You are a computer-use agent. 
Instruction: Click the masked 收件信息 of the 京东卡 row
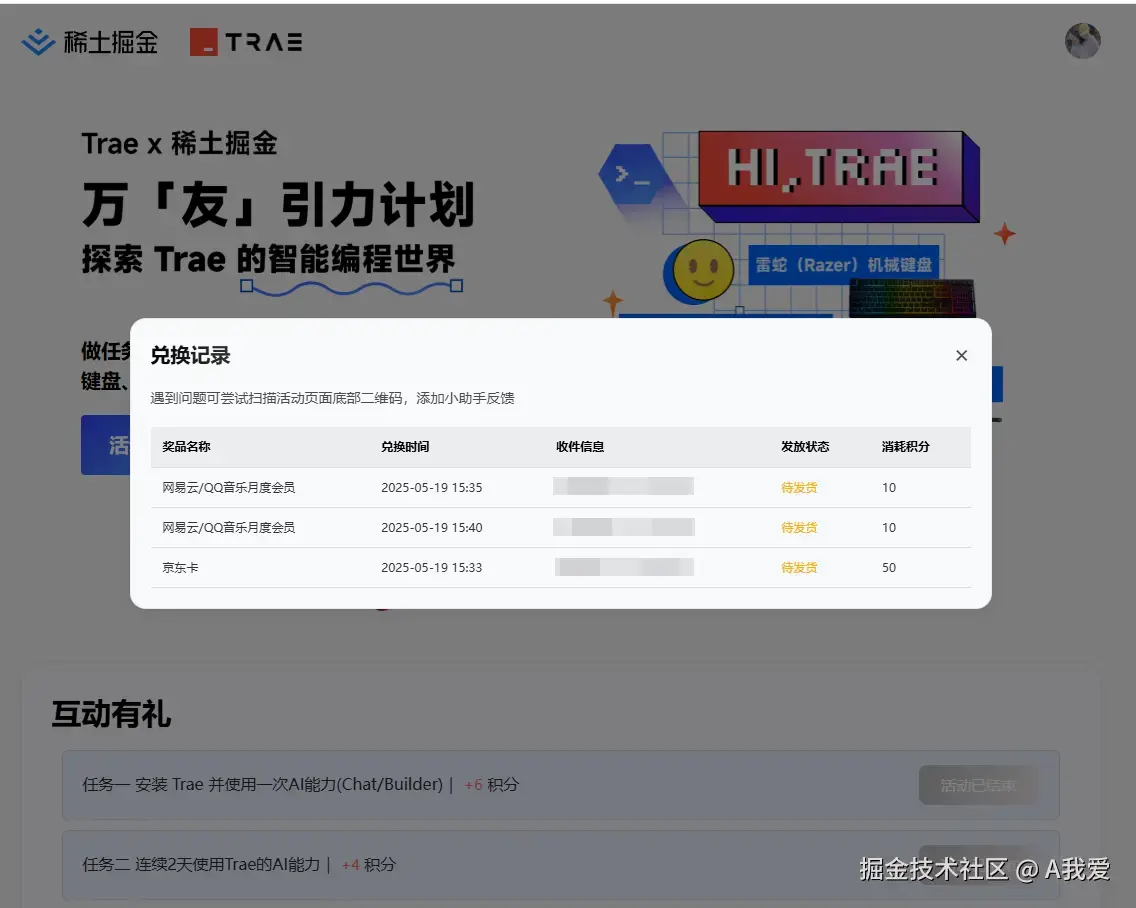coord(625,567)
